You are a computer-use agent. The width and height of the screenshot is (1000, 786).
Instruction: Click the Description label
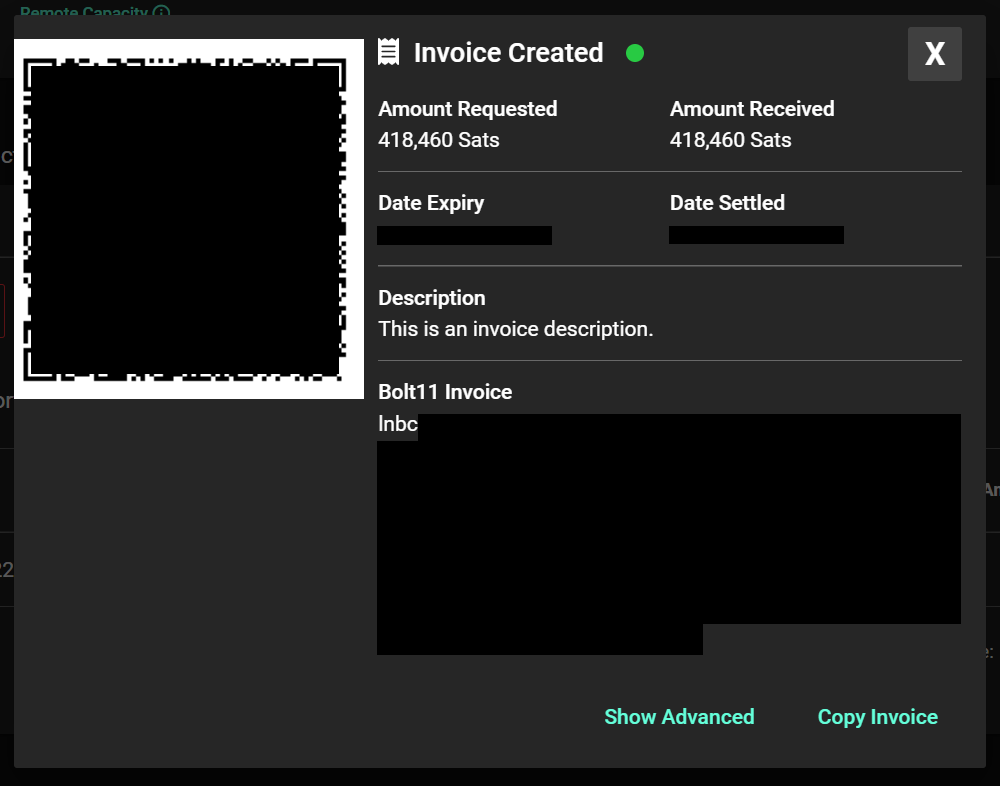pyautogui.click(x=432, y=298)
